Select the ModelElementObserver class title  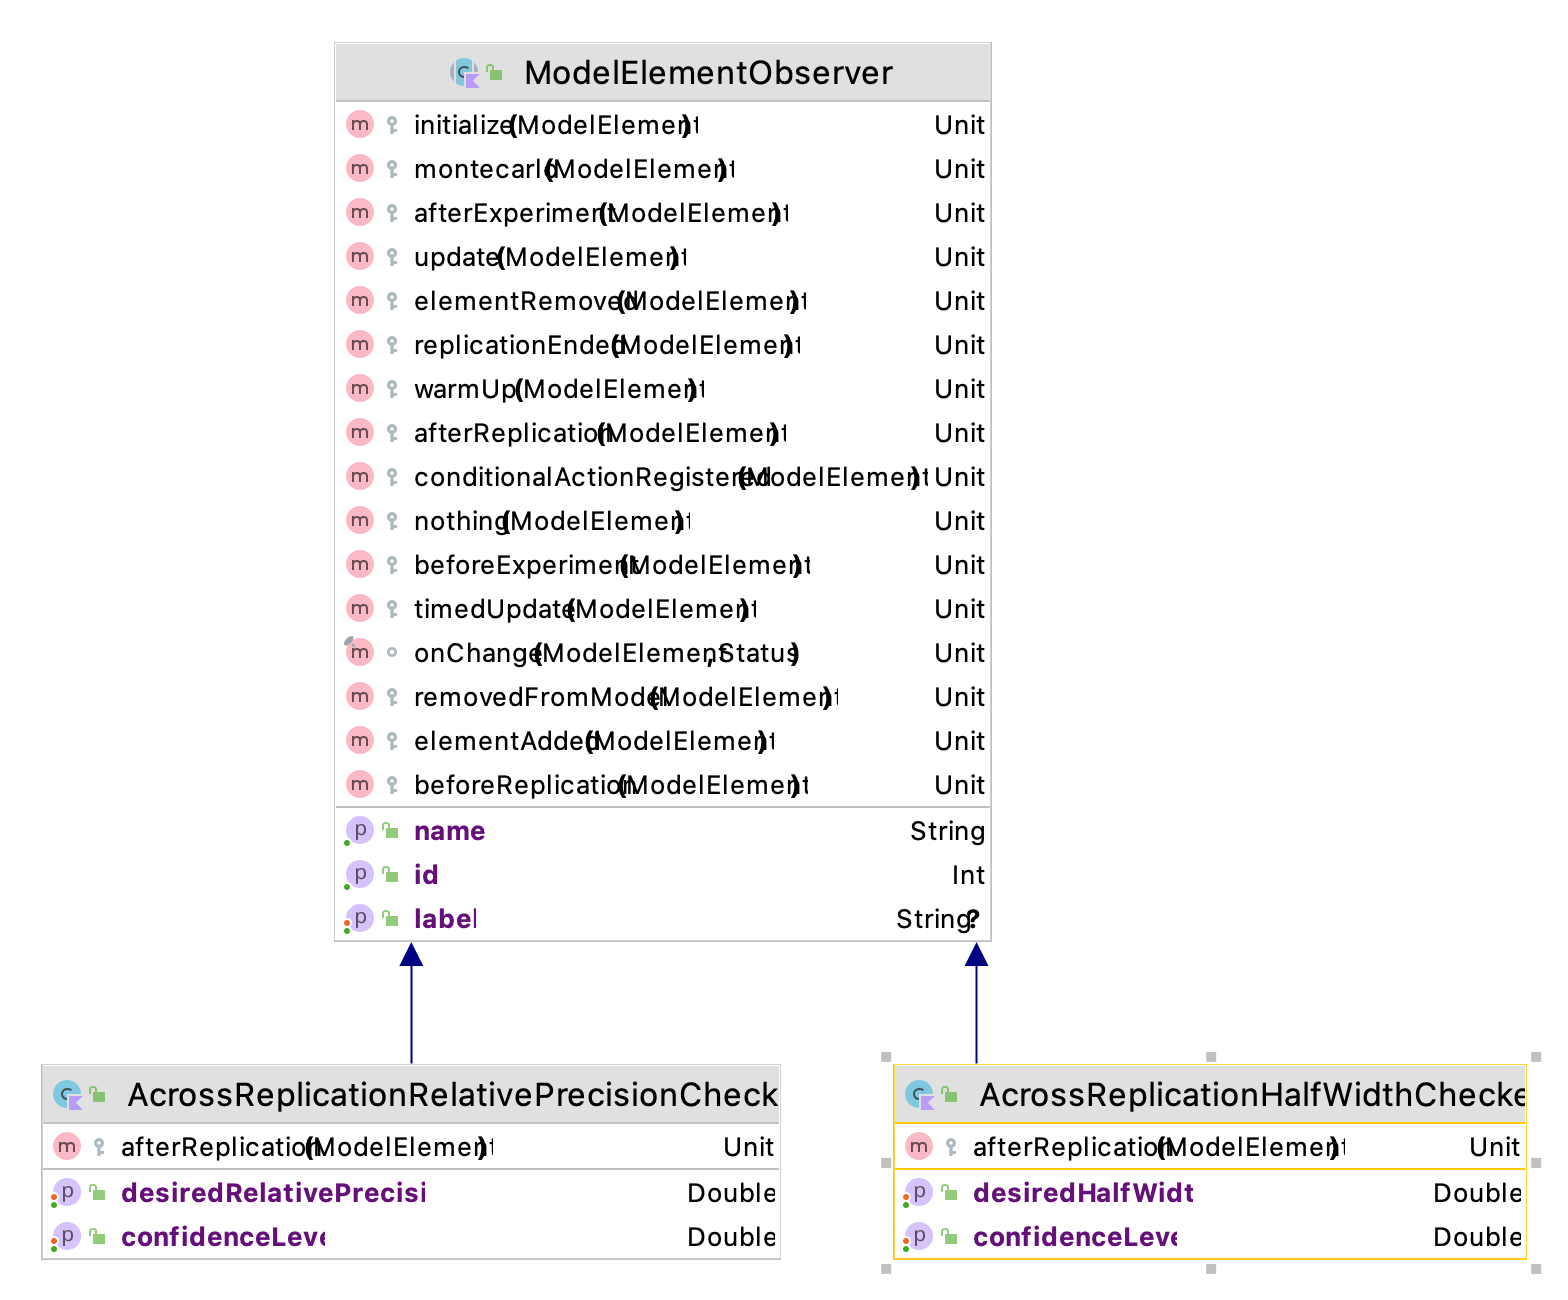[x=708, y=73]
